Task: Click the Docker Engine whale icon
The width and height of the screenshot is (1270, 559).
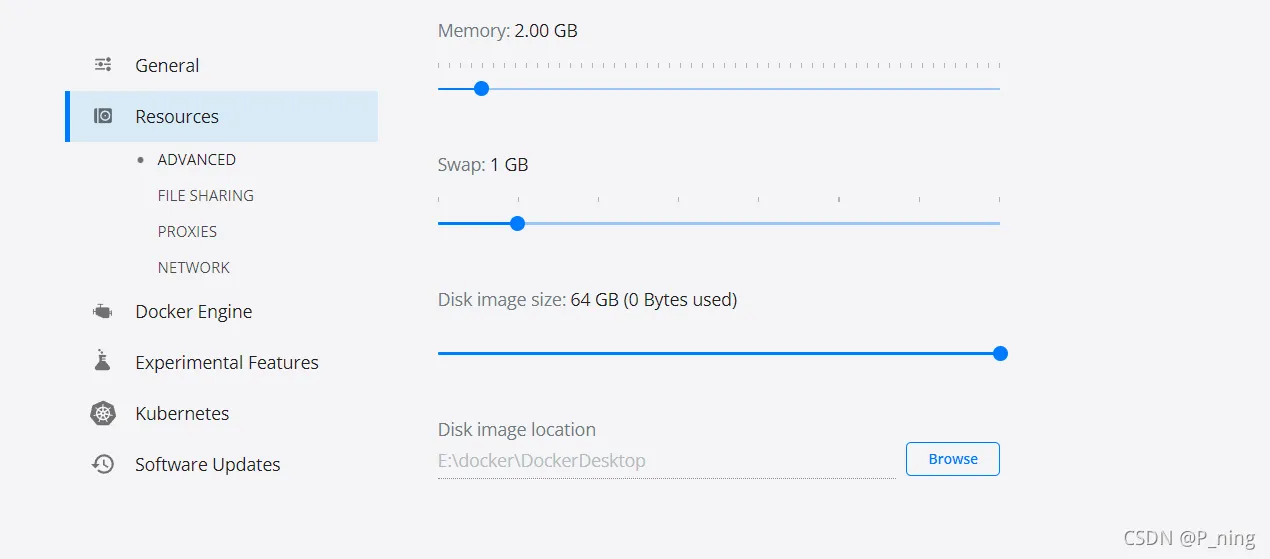Action: [103, 311]
